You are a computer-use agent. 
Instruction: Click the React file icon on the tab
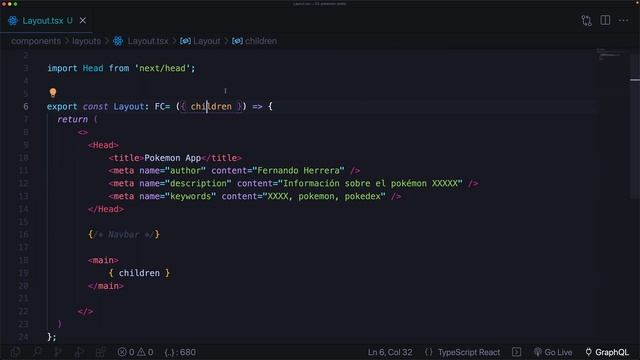pyautogui.click(x=13, y=20)
